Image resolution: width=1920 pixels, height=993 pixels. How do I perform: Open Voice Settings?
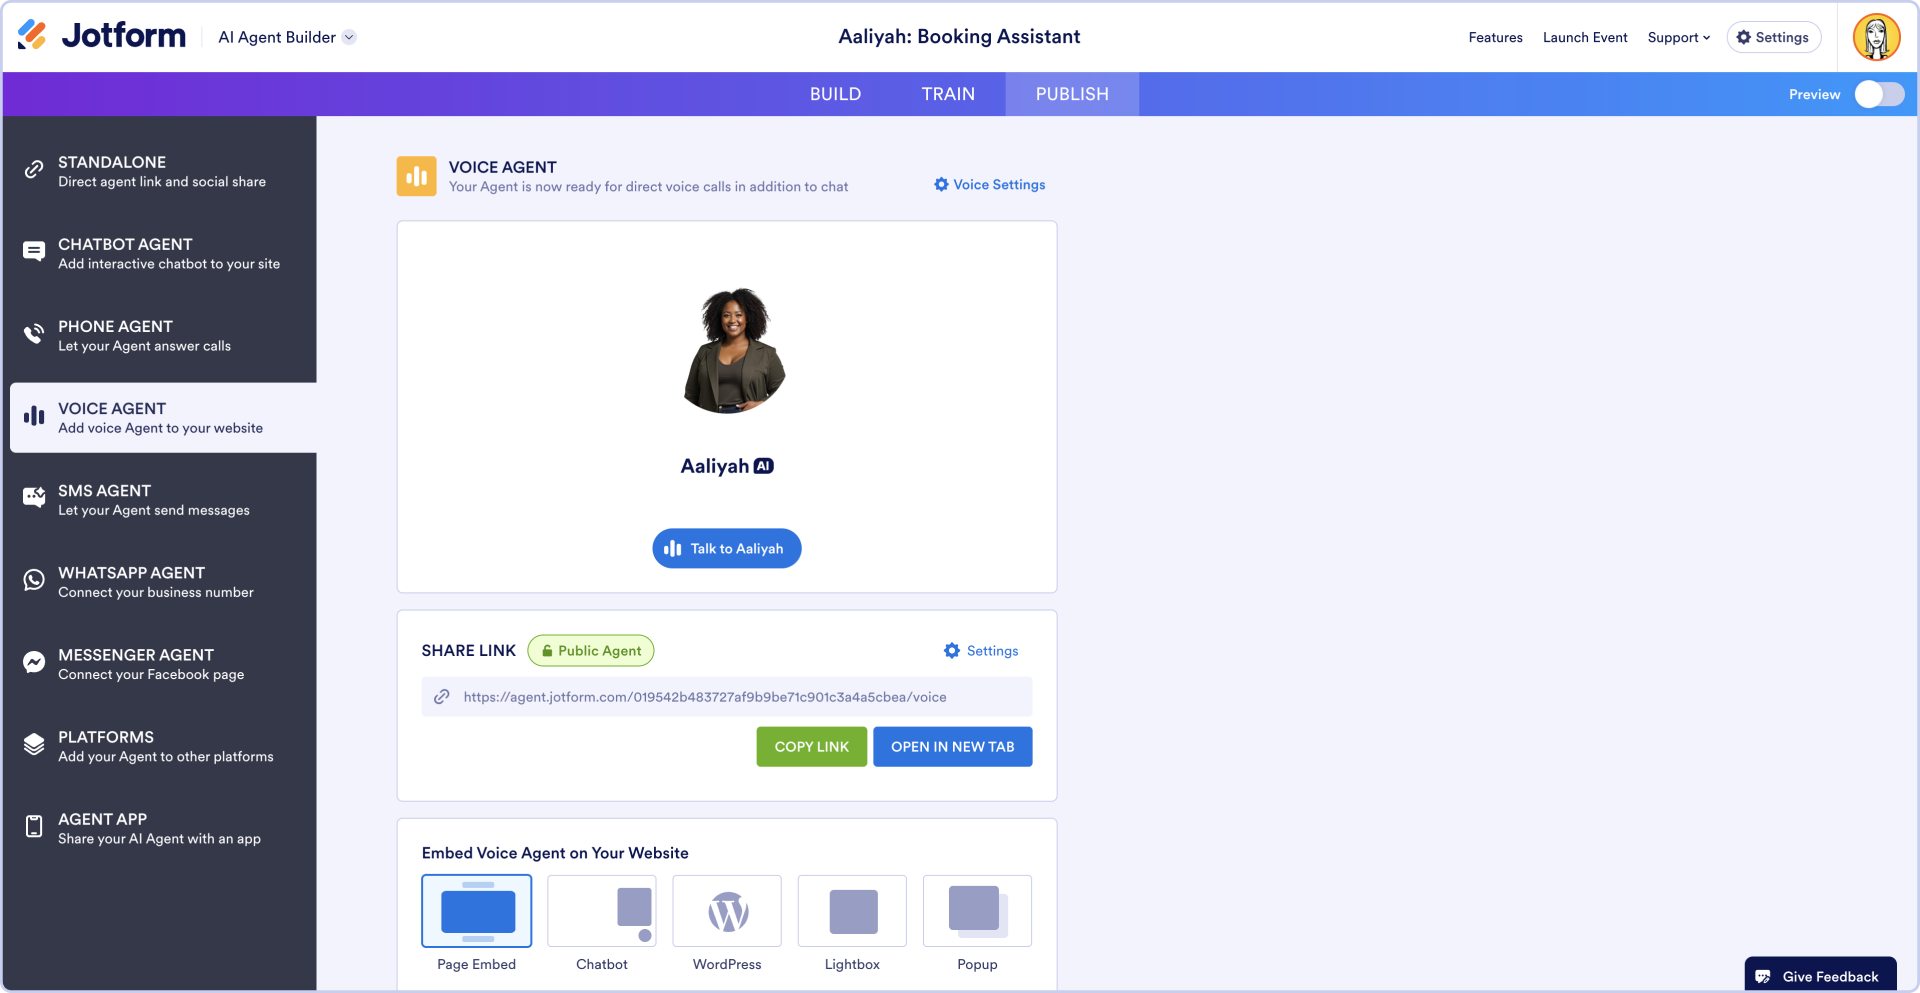pos(990,185)
